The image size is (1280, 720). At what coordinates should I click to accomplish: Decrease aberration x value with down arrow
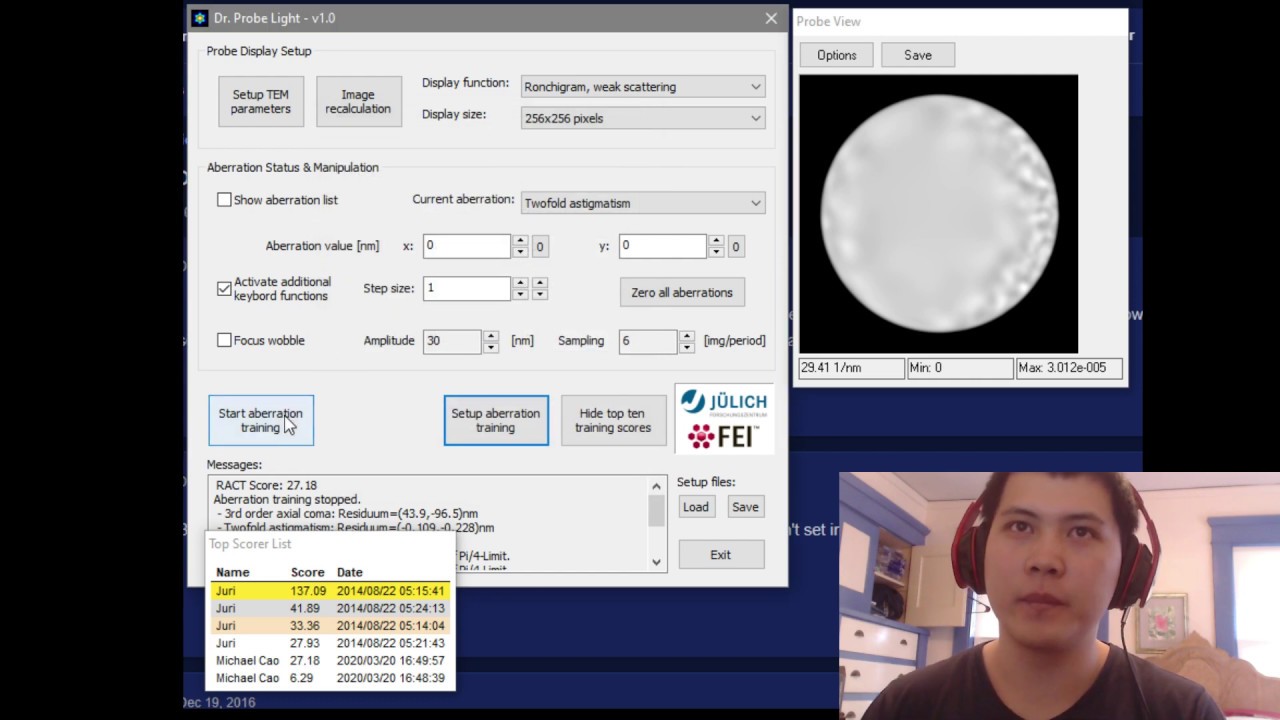point(520,252)
